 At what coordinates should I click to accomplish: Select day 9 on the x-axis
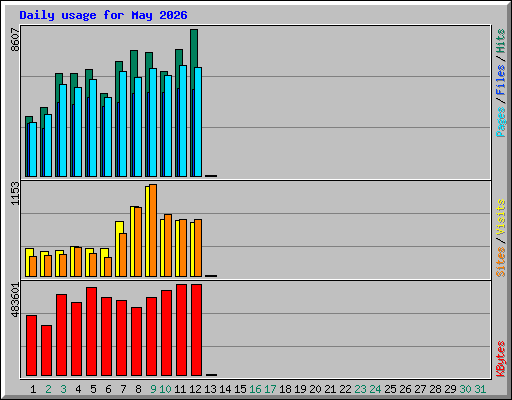[153, 389]
